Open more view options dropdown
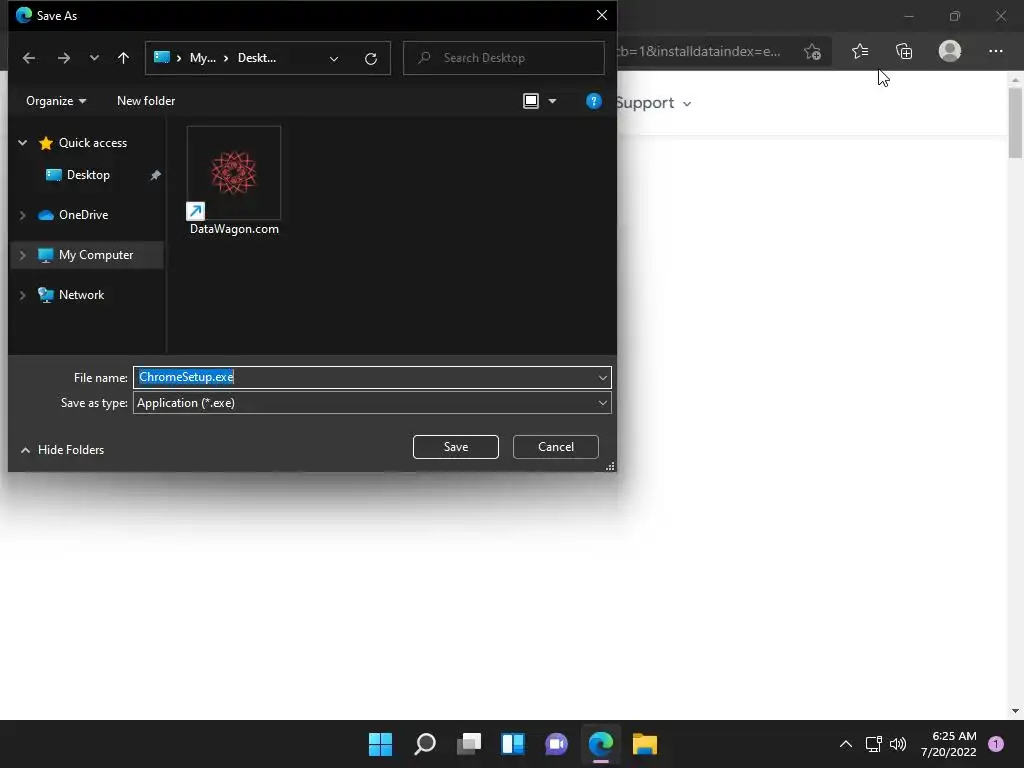 552,101
